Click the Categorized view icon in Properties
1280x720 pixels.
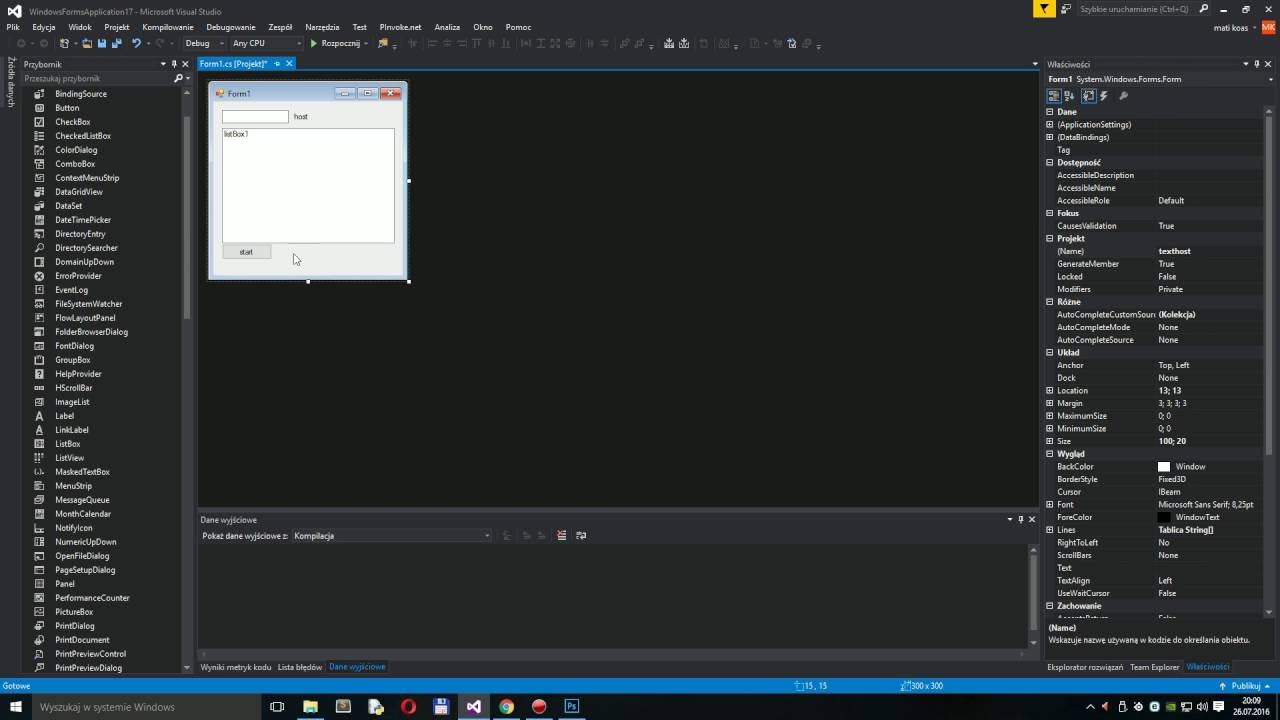click(1054, 96)
